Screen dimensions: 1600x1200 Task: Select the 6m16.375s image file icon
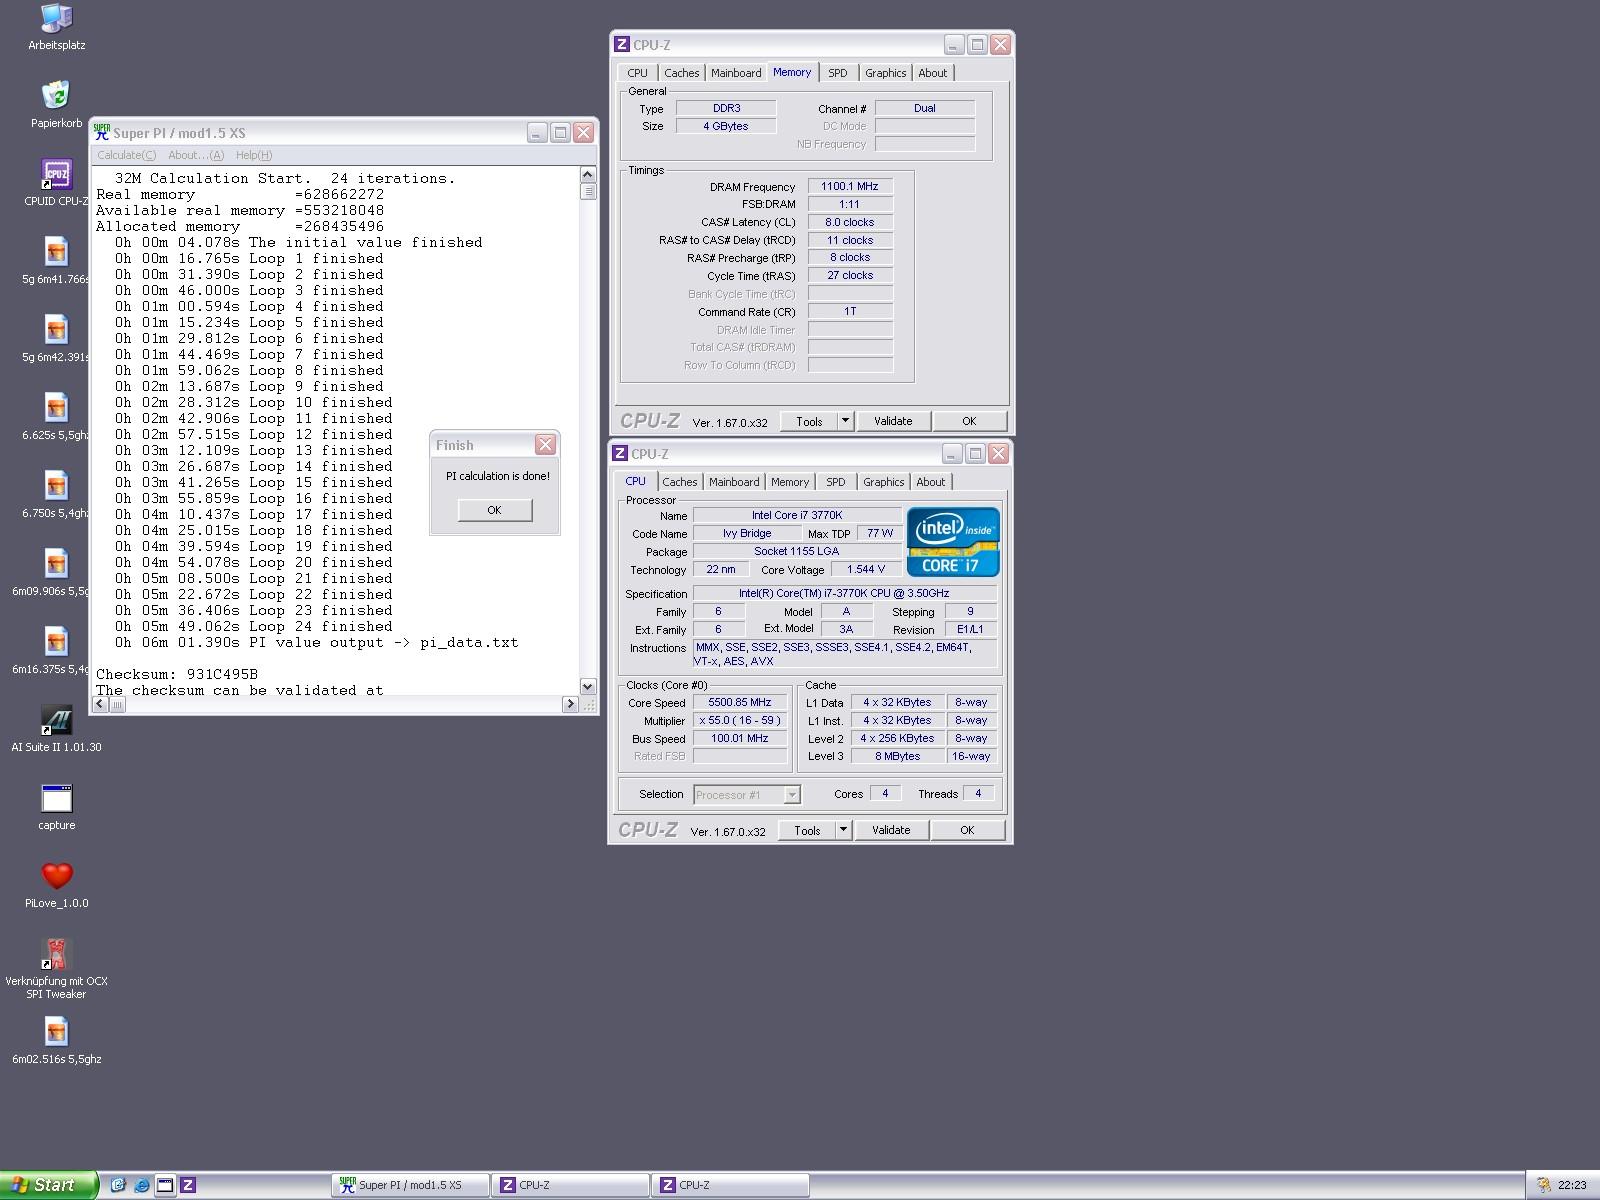coord(56,642)
